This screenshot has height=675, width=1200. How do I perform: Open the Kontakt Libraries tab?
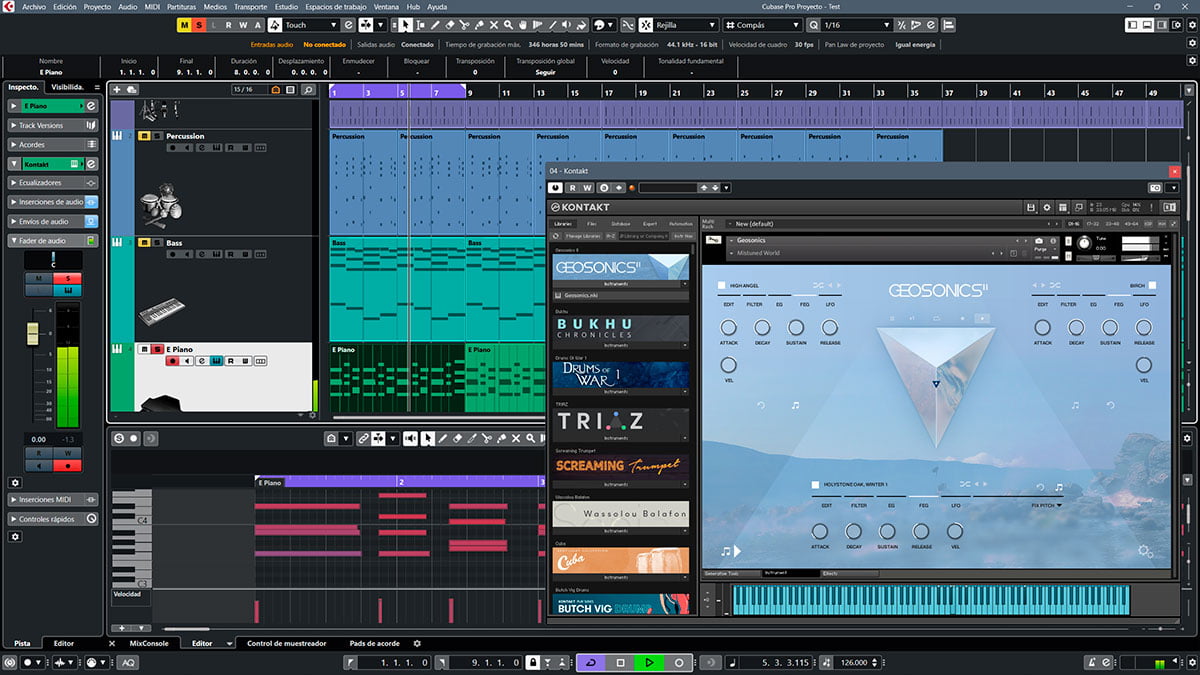click(x=563, y=223)
